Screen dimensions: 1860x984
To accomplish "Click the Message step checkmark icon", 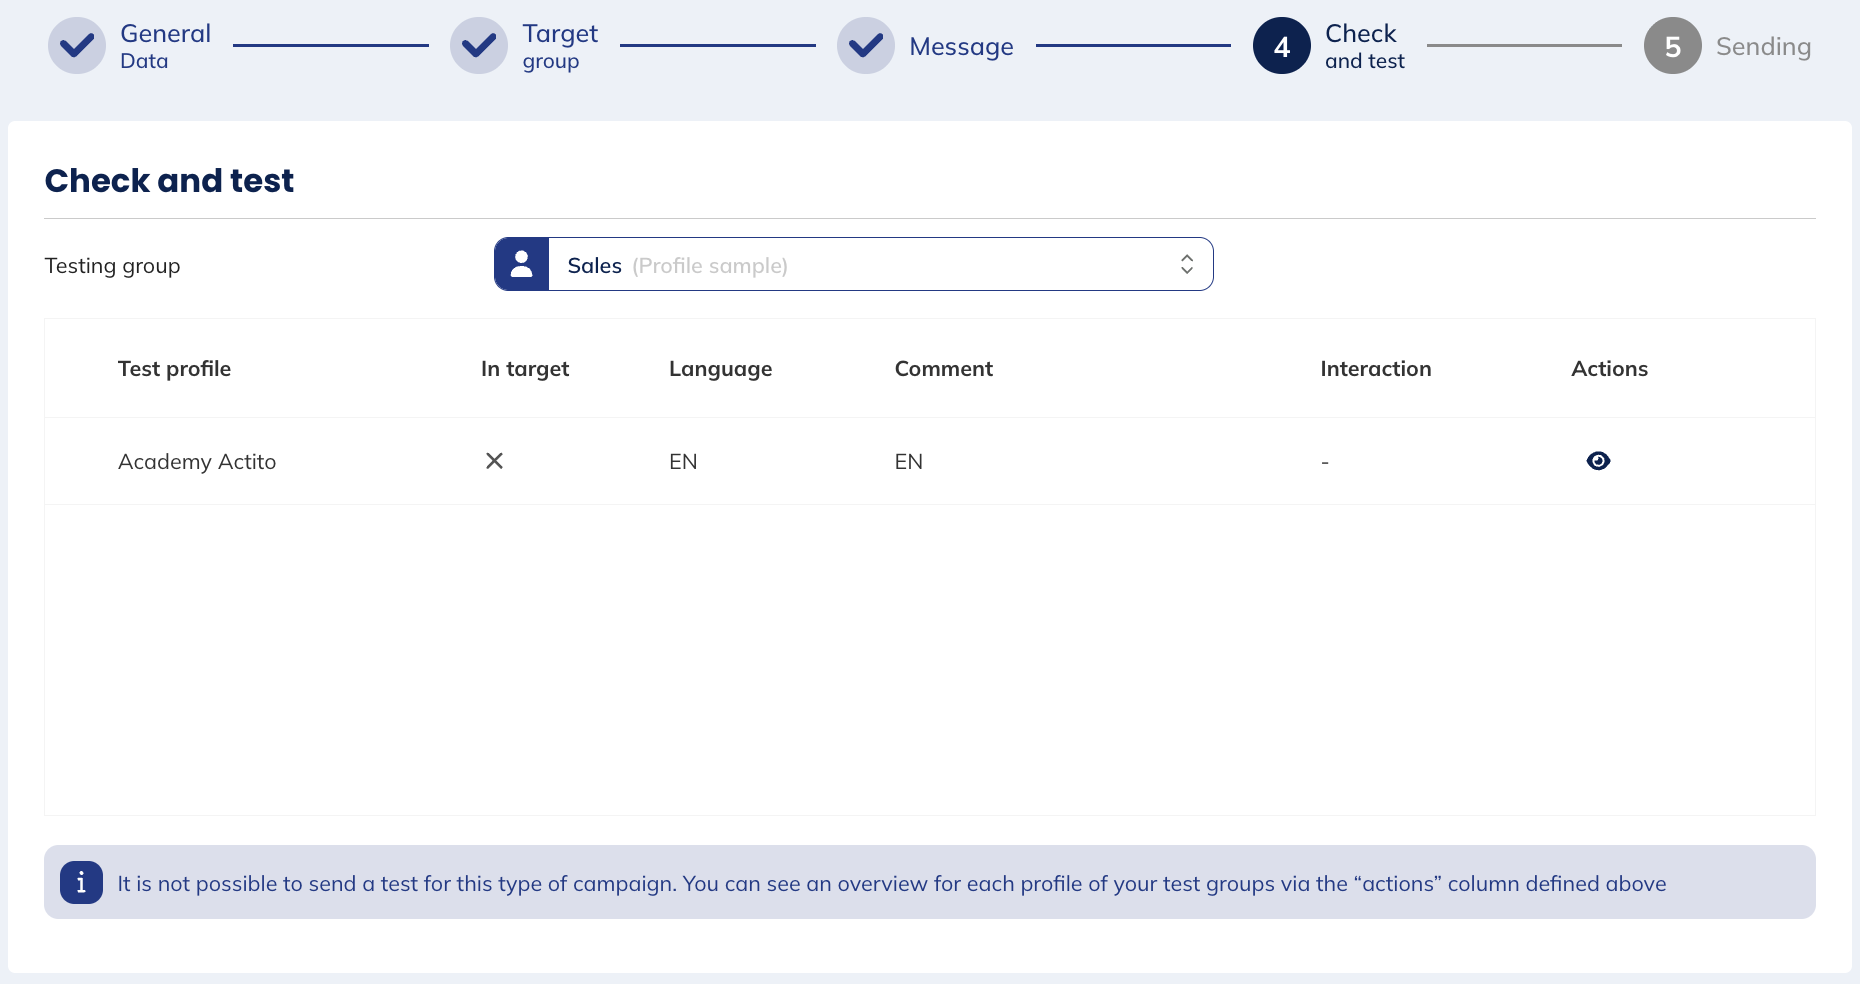I will [866, 46].
